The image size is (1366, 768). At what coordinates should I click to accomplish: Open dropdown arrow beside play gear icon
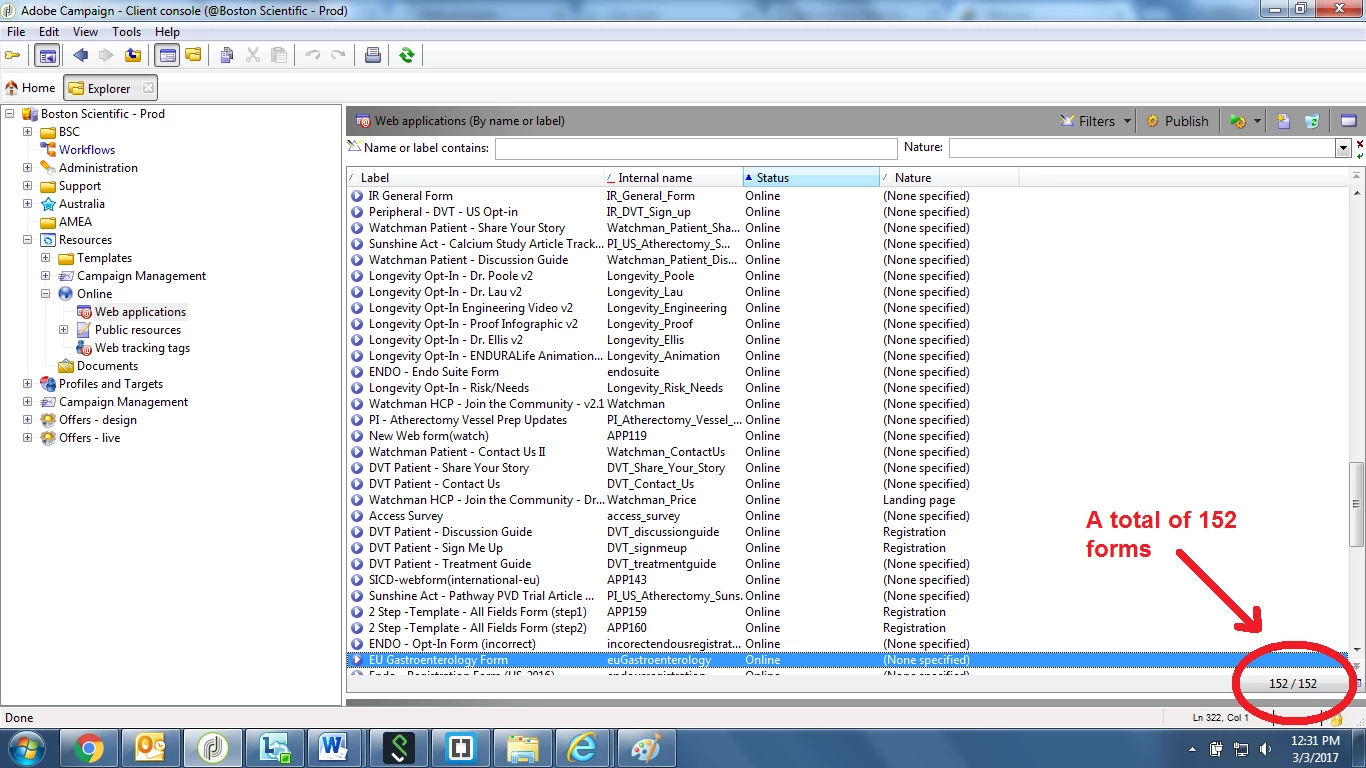point(1257,121)
